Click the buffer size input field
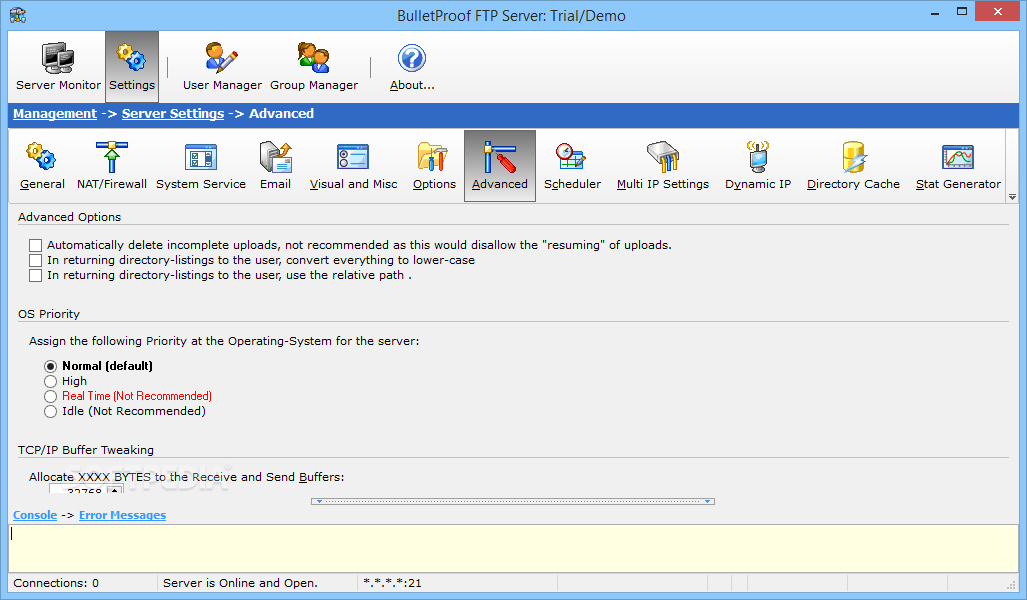Screen dimensions: 1027x600 [78, 490]
